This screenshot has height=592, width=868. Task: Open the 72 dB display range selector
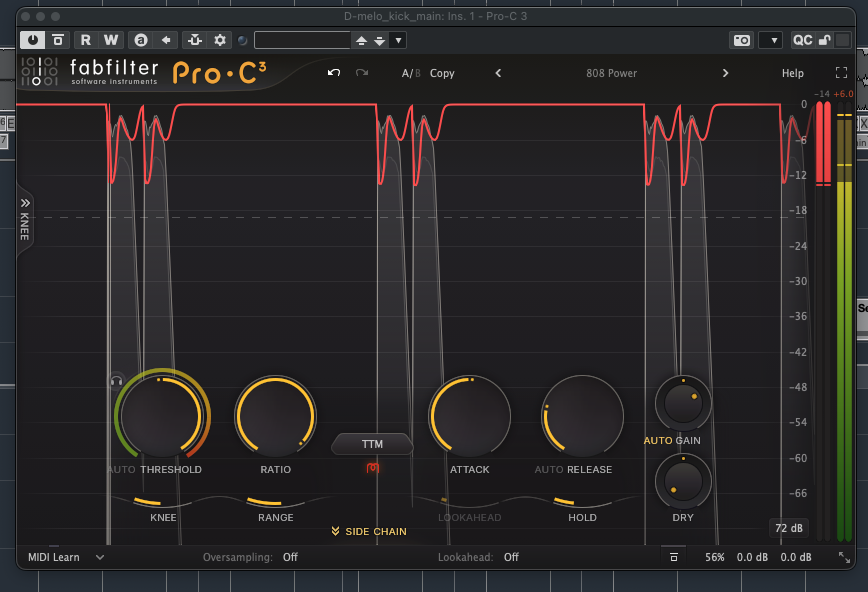pyautogui.click(x=788, y=528)
